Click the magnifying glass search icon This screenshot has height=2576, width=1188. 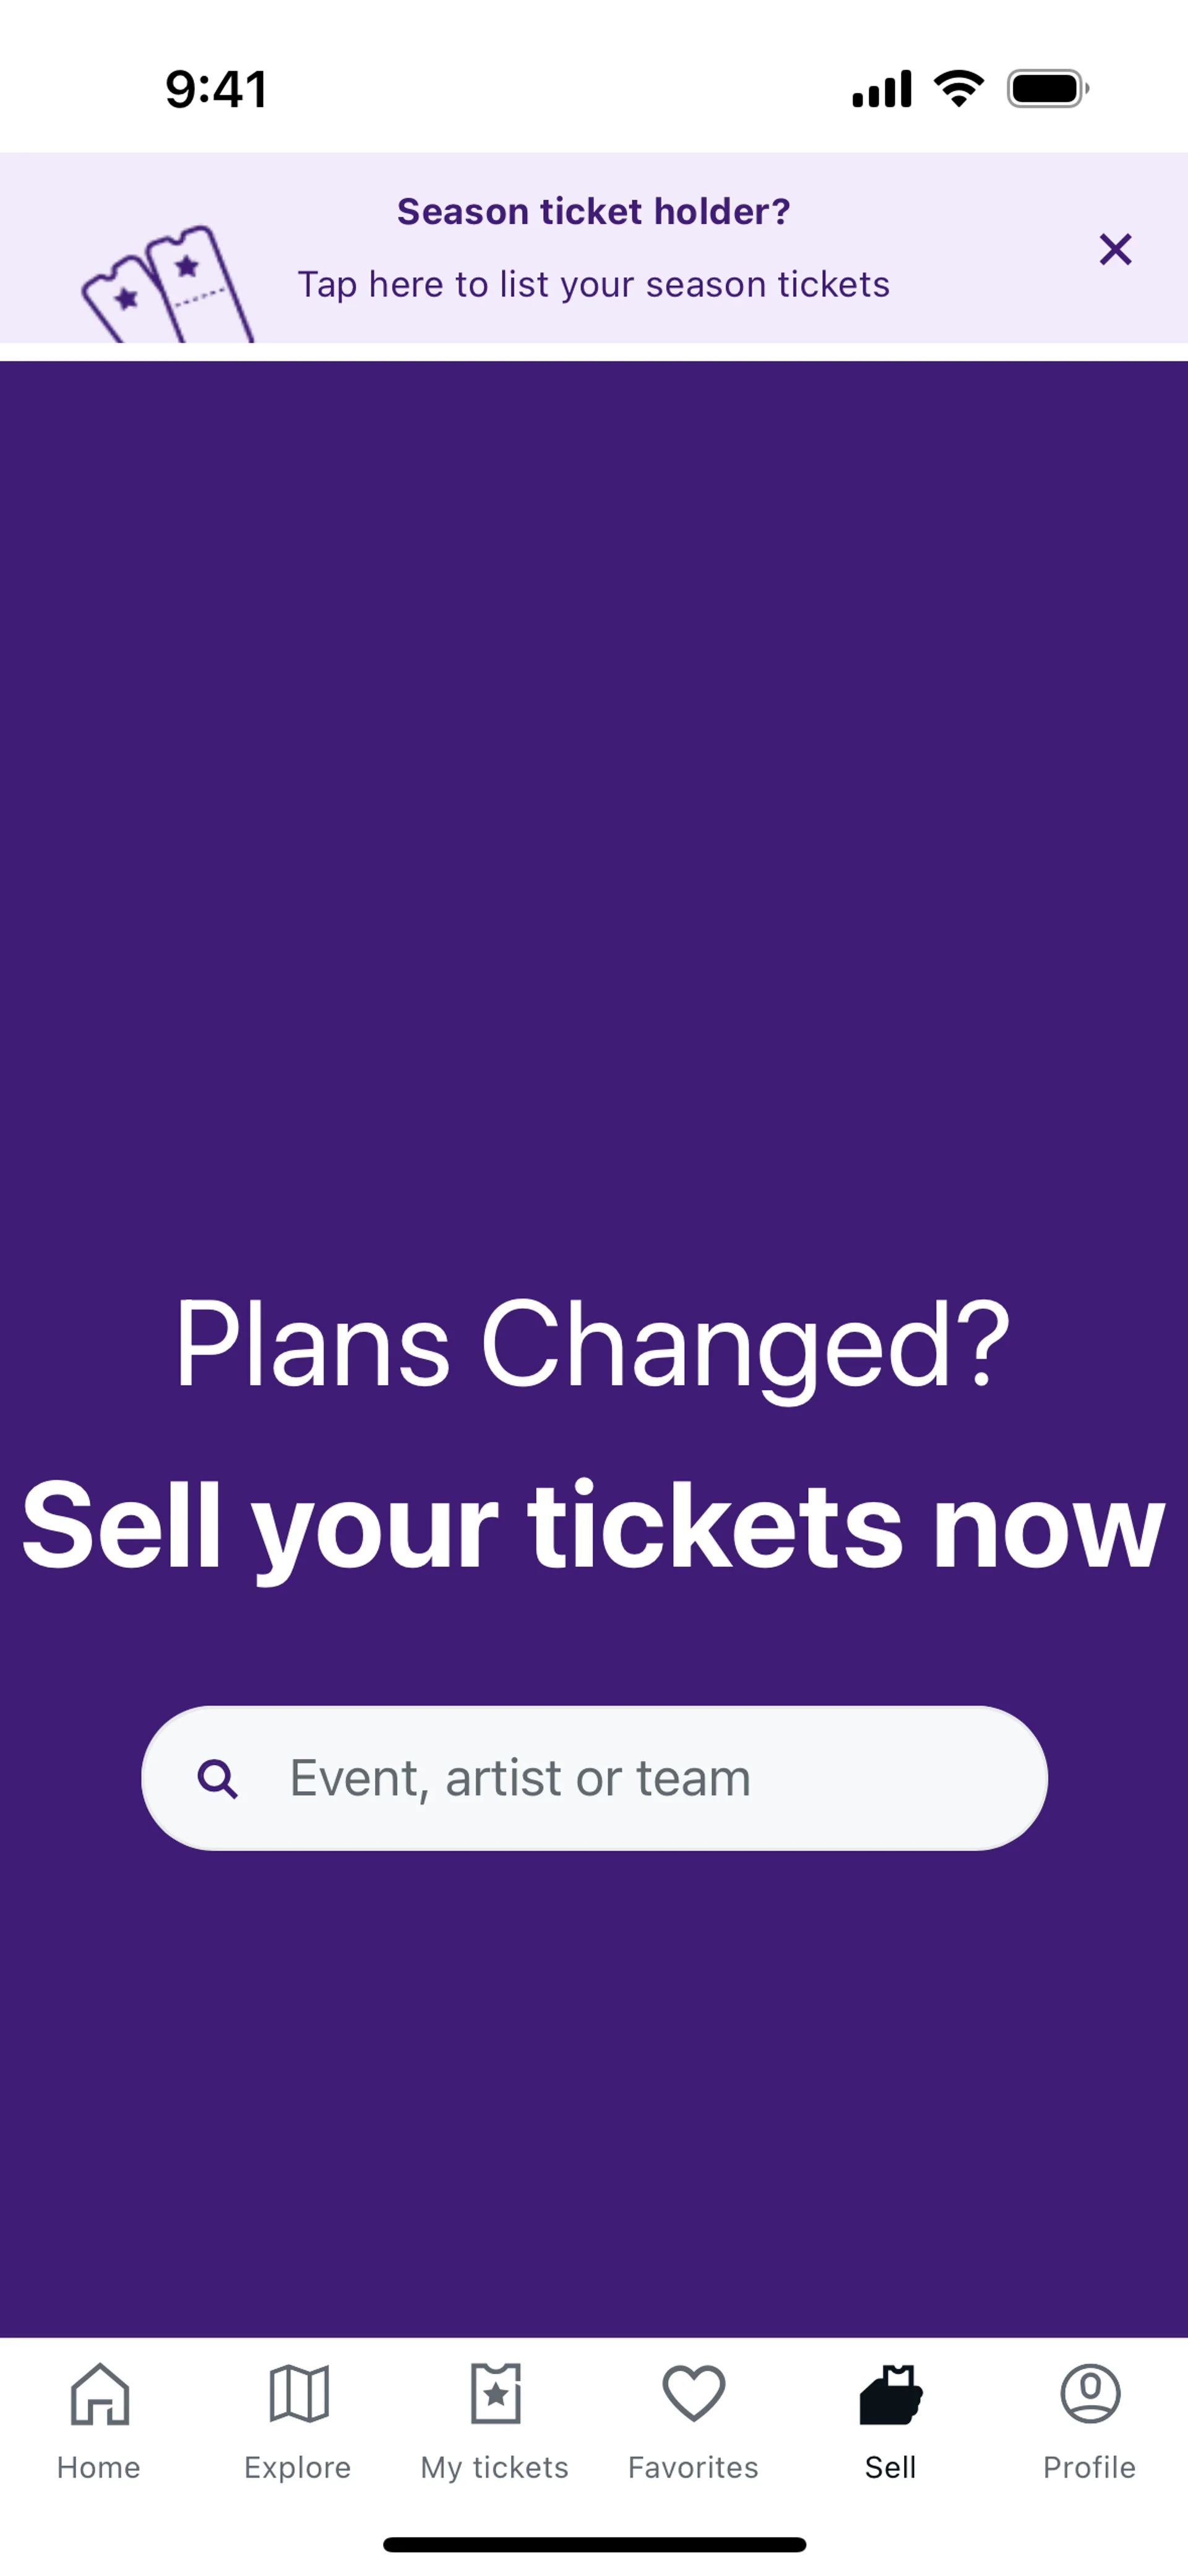[217, 1779]
